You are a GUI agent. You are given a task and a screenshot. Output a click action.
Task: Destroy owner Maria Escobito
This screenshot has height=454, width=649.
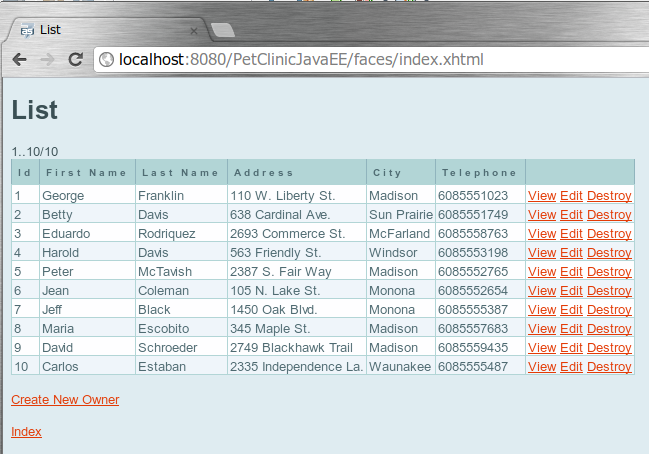(x=609, y=329)
